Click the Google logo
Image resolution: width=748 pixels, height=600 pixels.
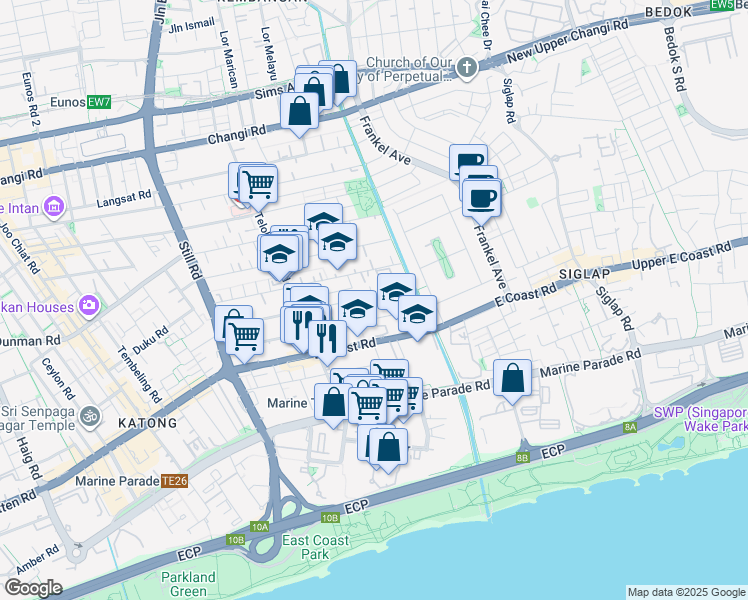33,588
